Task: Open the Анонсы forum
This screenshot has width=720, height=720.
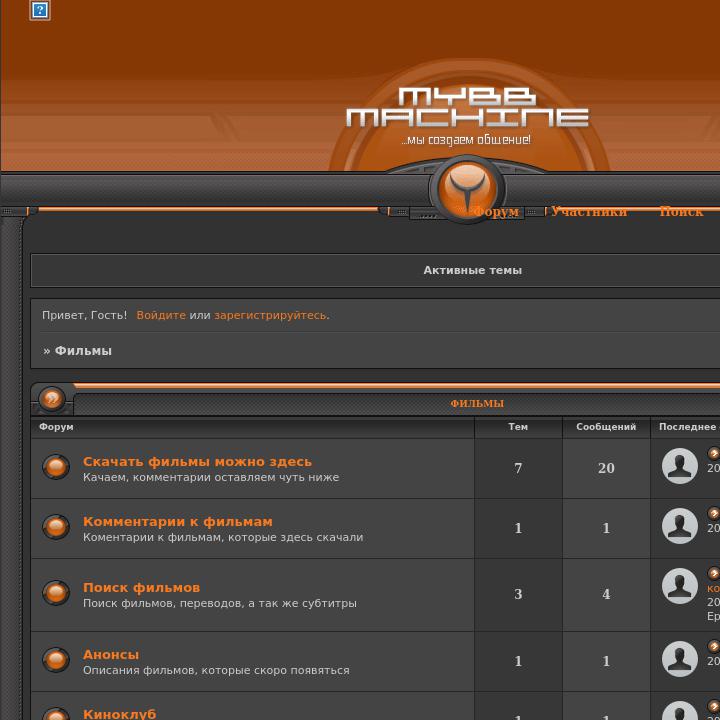Action: coord(111,655)
